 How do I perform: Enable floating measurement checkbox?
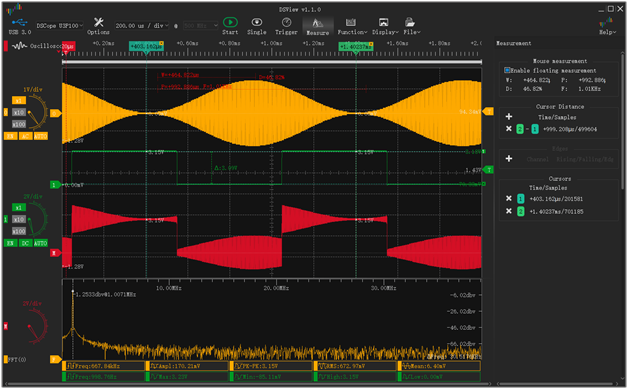tap(507, 71)
